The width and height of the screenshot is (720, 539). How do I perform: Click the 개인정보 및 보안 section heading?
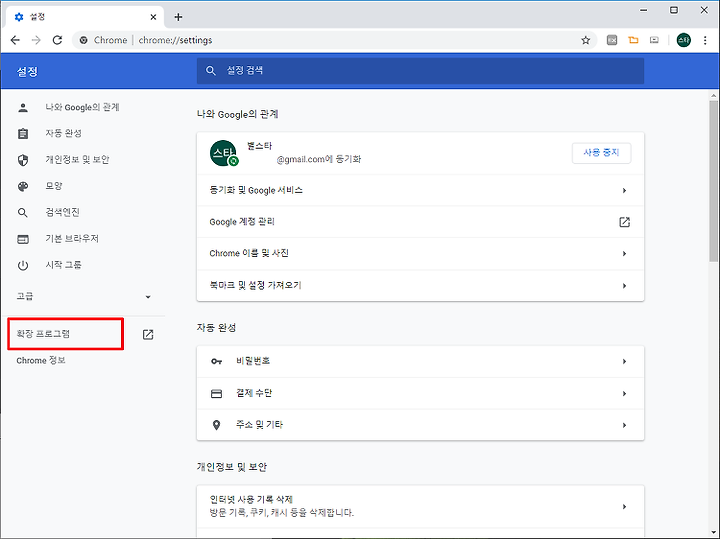(232, 467)
